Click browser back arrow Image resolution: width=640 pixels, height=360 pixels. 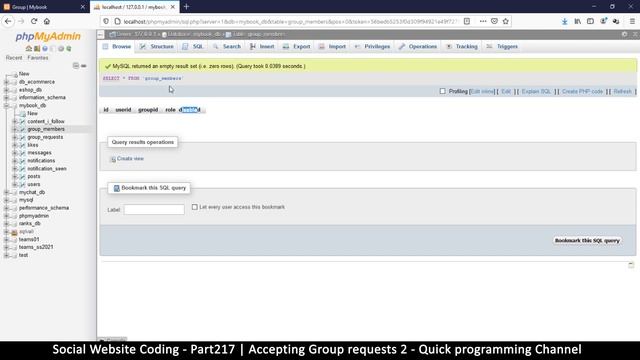click(8, 21)
